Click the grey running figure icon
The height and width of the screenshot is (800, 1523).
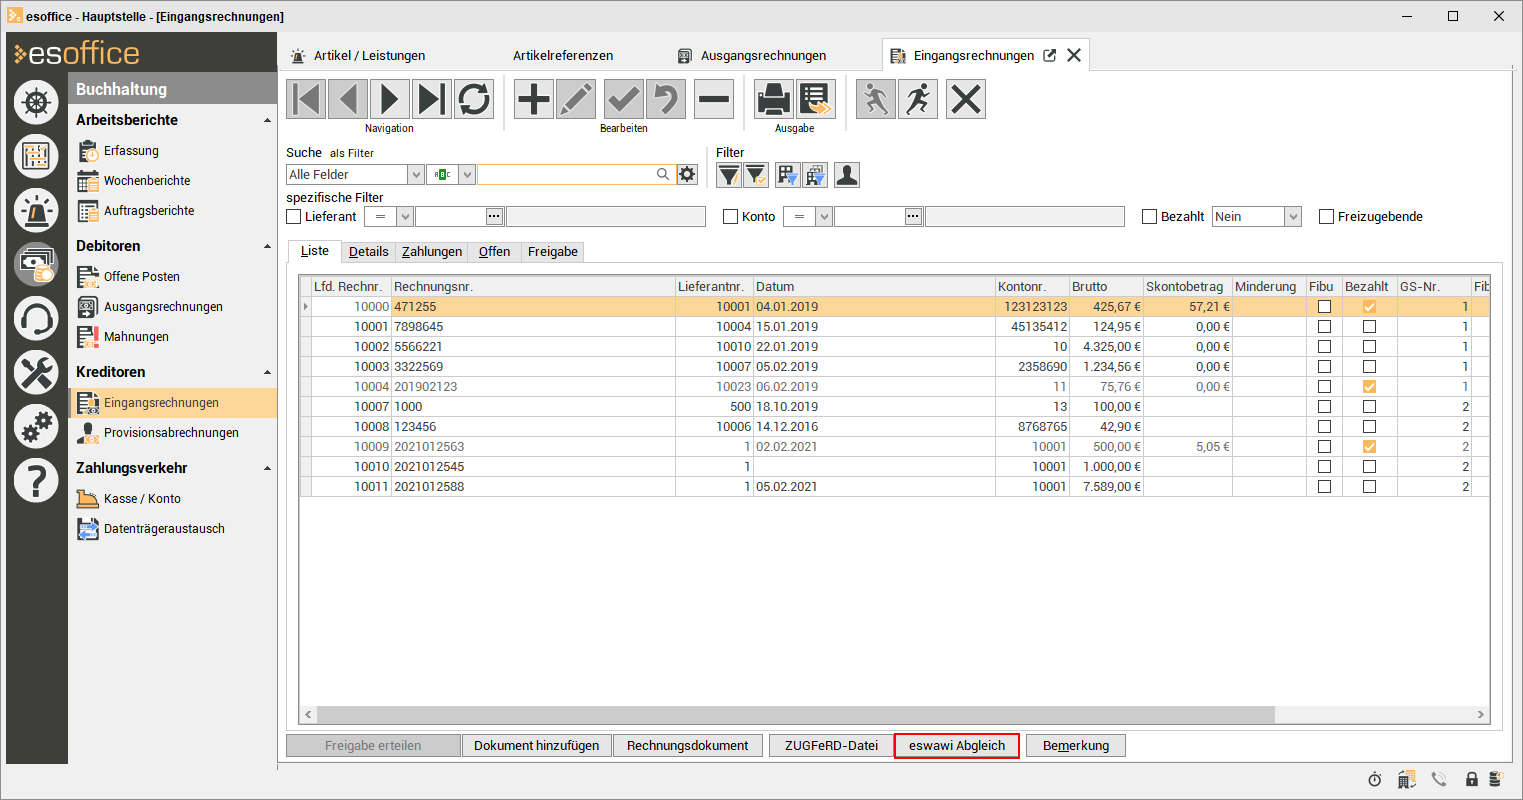(876, 99)
